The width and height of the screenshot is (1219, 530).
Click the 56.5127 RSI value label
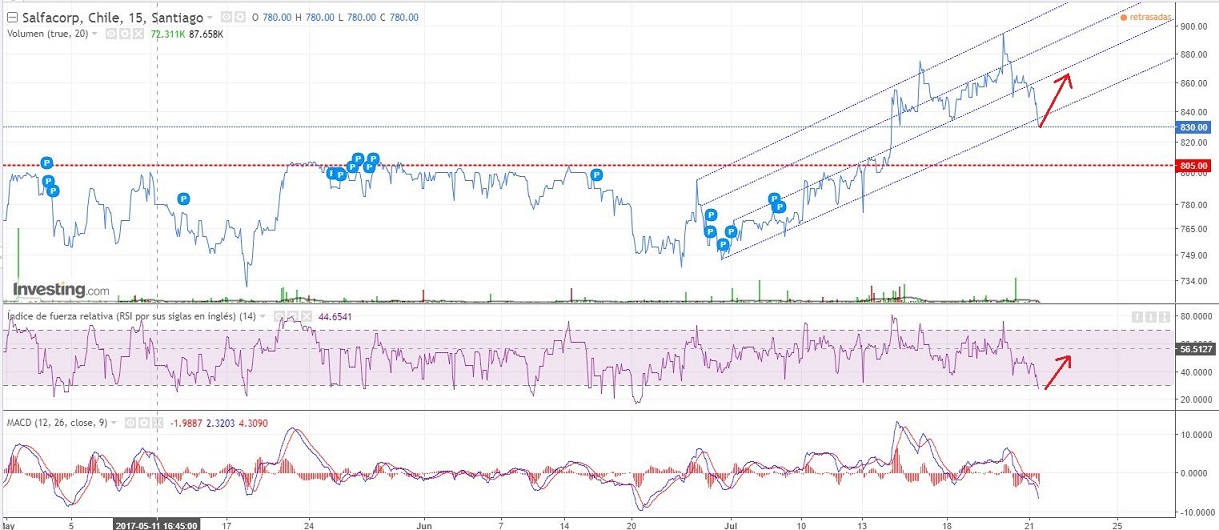click(1195, 349)
